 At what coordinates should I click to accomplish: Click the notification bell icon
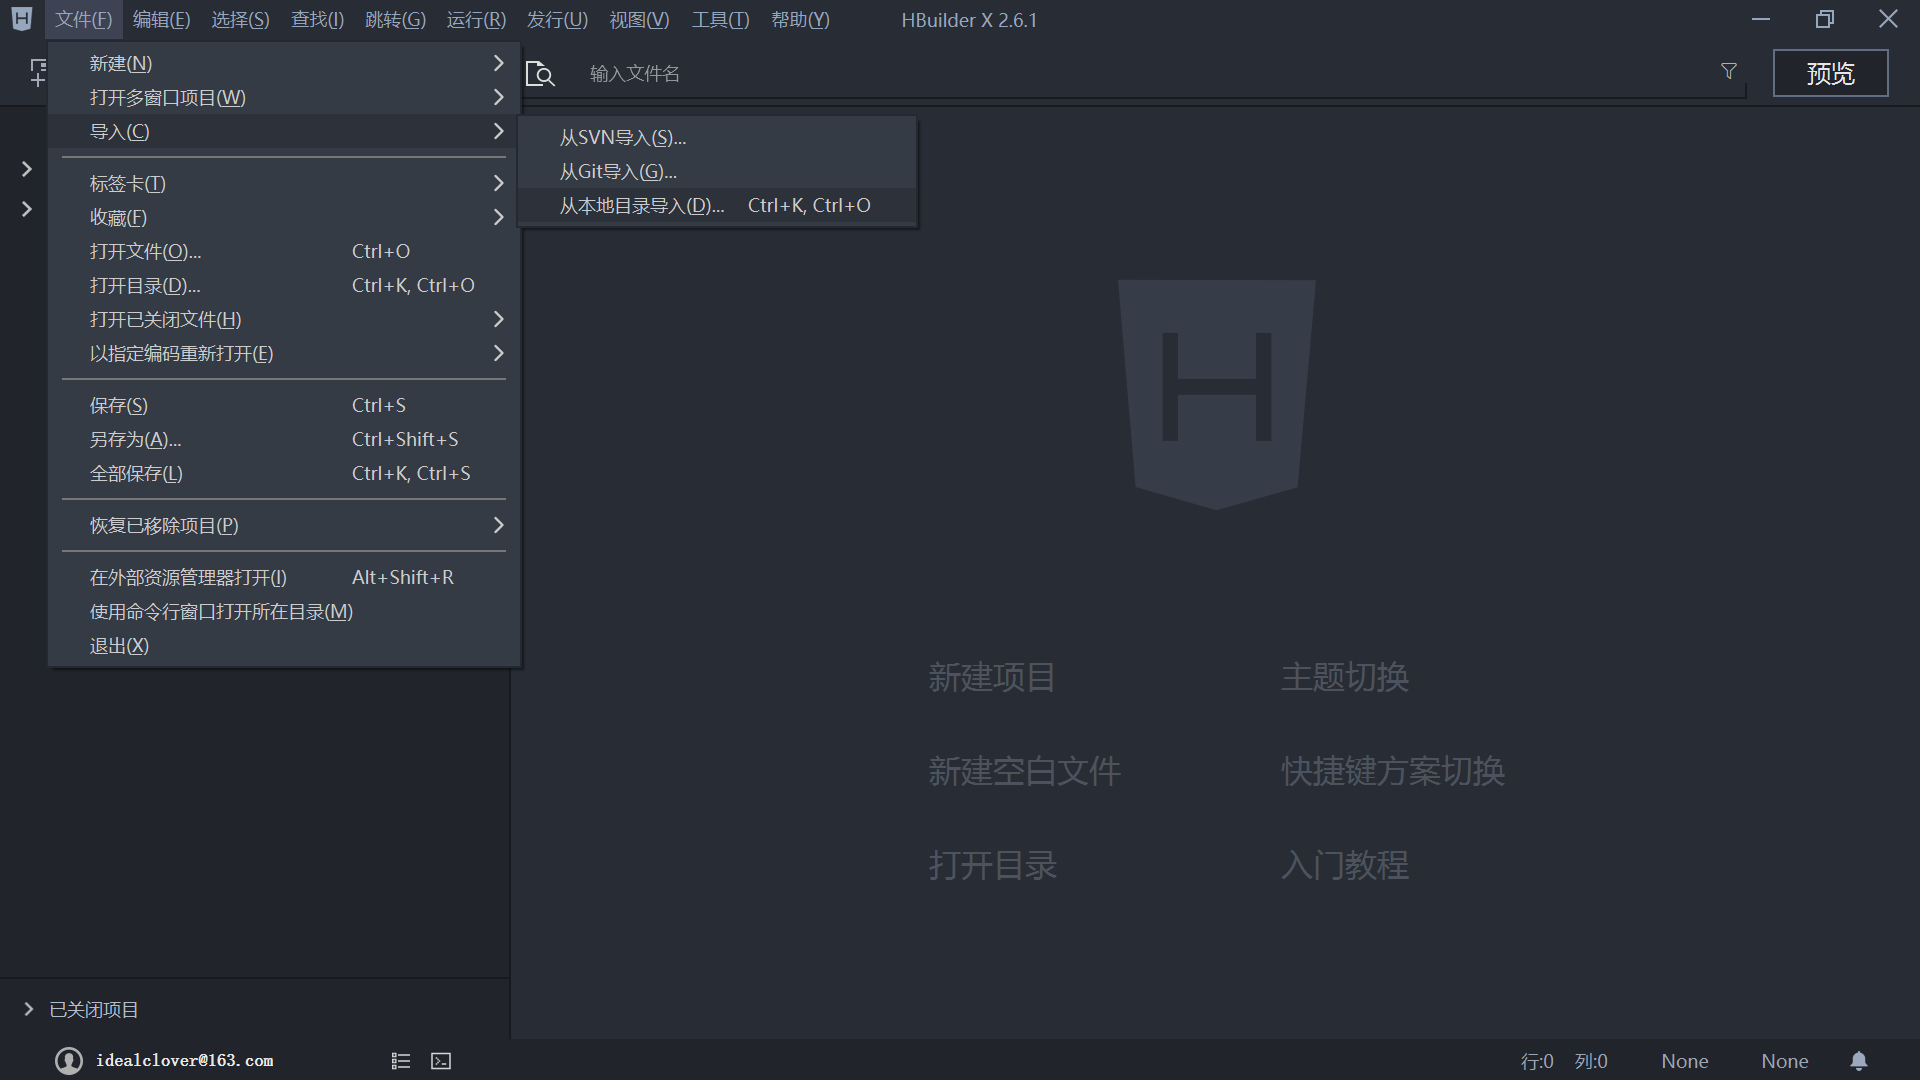click(x=1858, y=1061)
